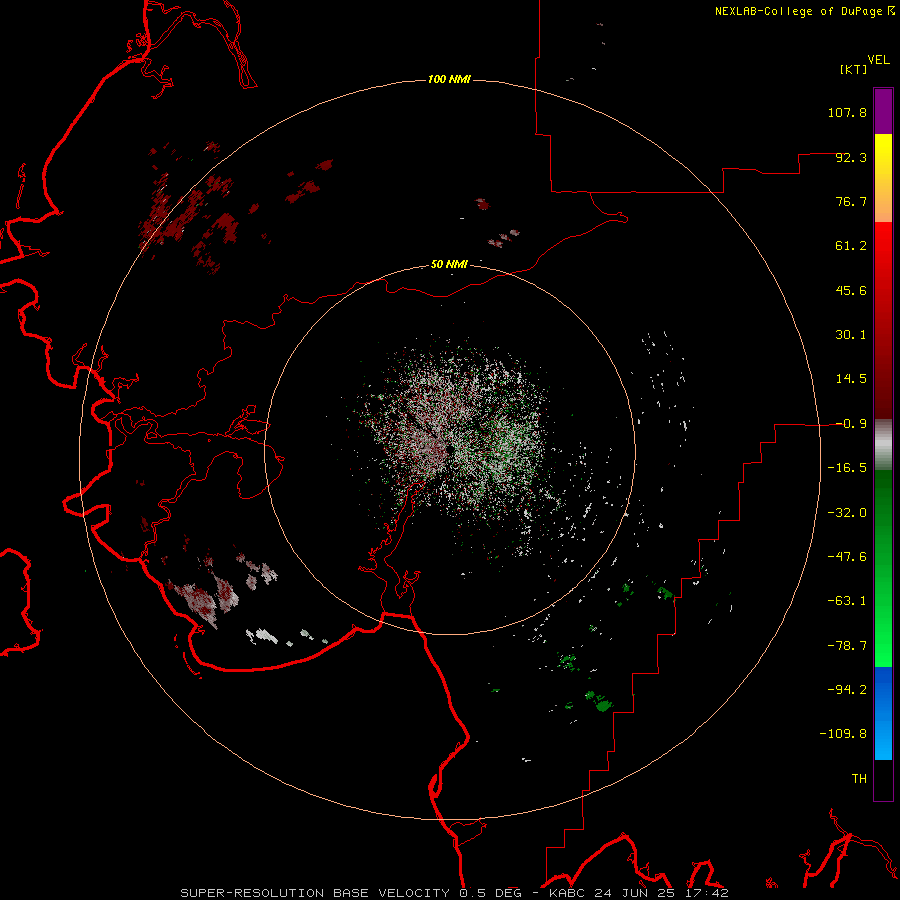Viewport: 900px width, 900px height.
Task: Click the 100 NMI range ring label
Action: (449, 79)
